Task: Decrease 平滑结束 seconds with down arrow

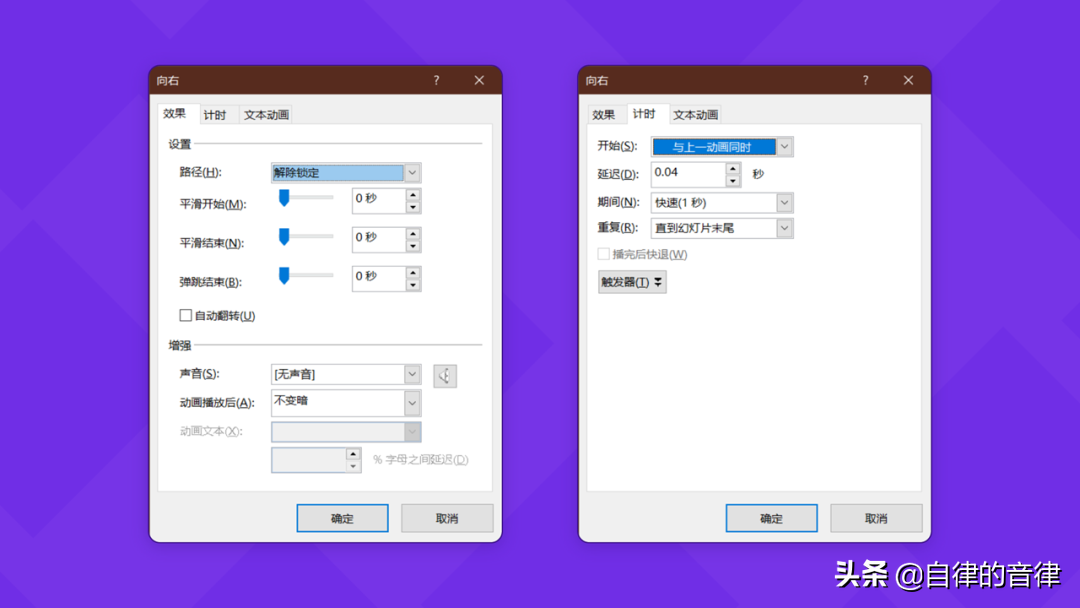Action: [413, 247]
